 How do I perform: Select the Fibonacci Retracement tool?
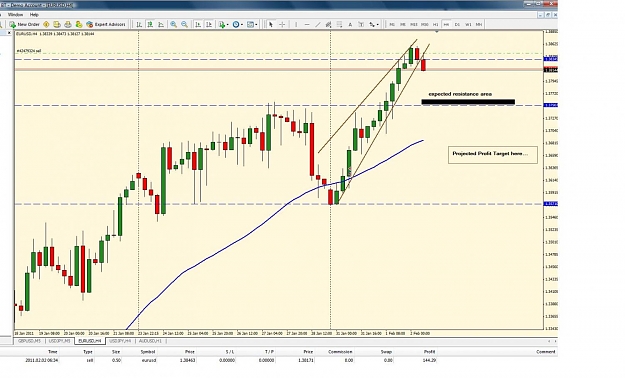[339, 24]
